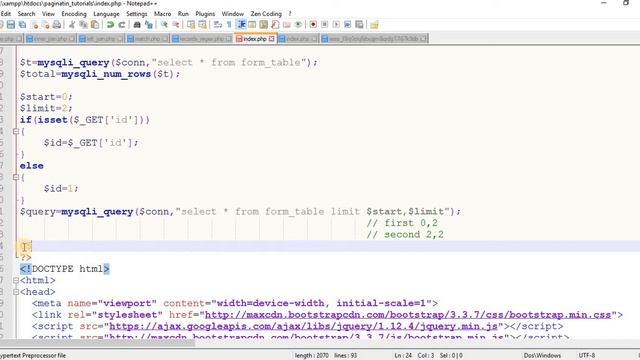Click Dos\Windows line ending in status bar
The width and height of the screenshot is (640, 360).
click(x=542, y=356)
